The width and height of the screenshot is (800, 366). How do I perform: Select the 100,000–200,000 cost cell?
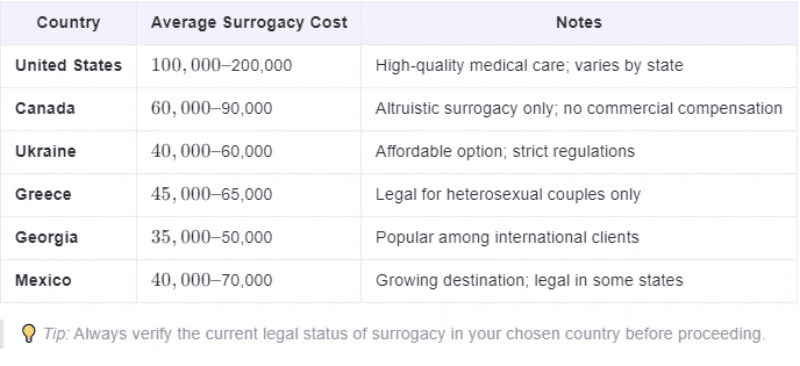(x=221, y=65)
